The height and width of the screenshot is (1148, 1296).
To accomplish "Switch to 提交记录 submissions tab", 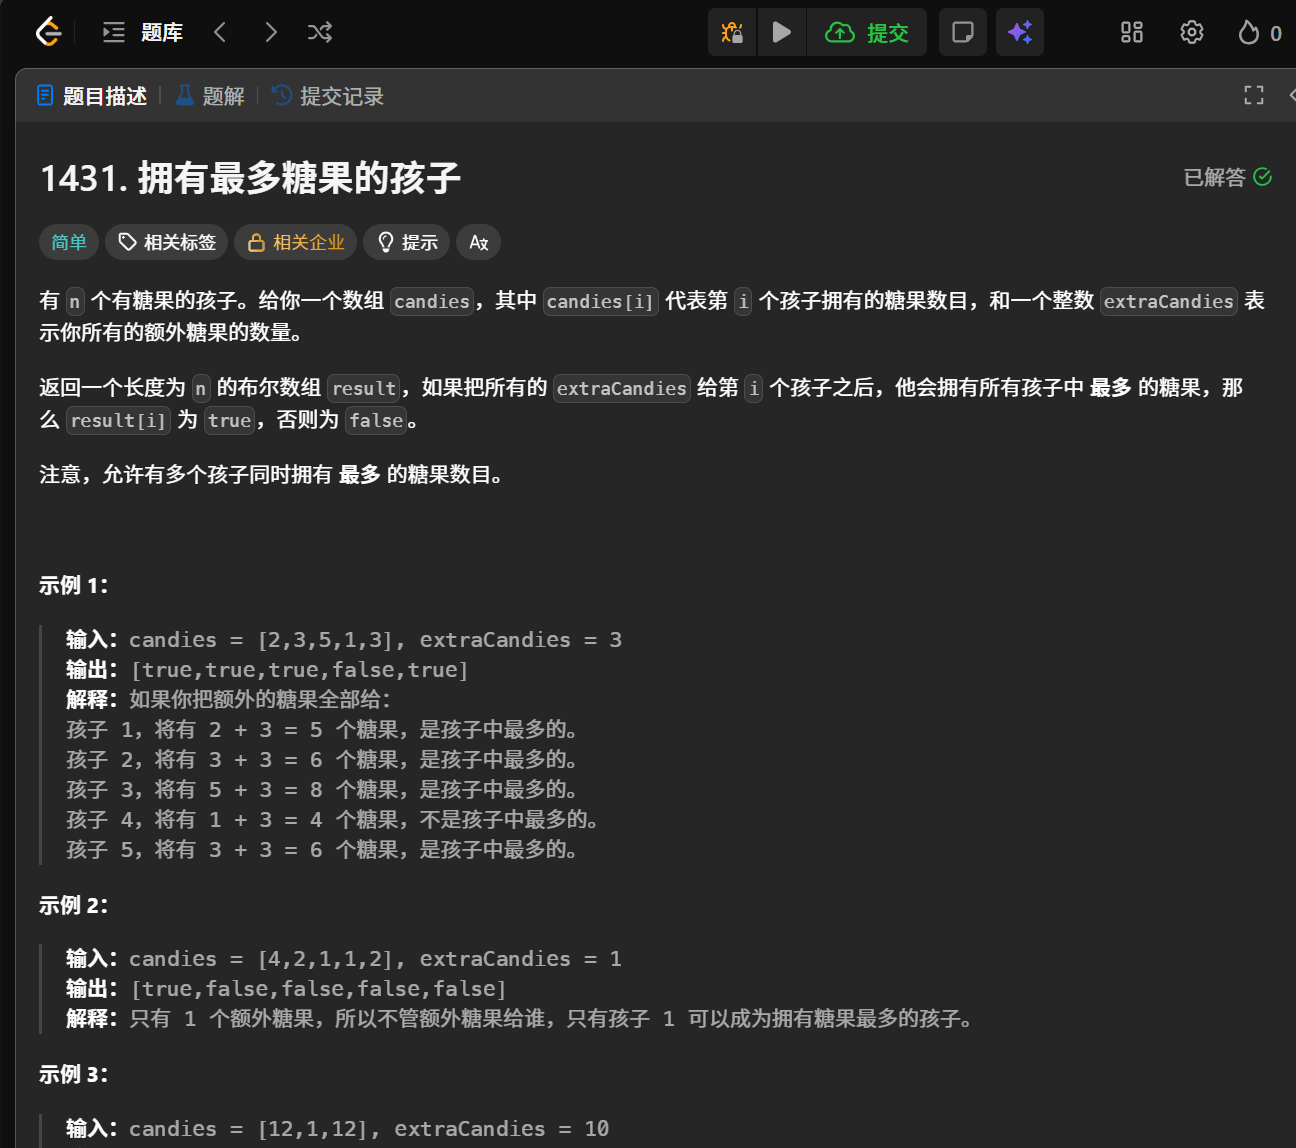I will coord(328,96).
